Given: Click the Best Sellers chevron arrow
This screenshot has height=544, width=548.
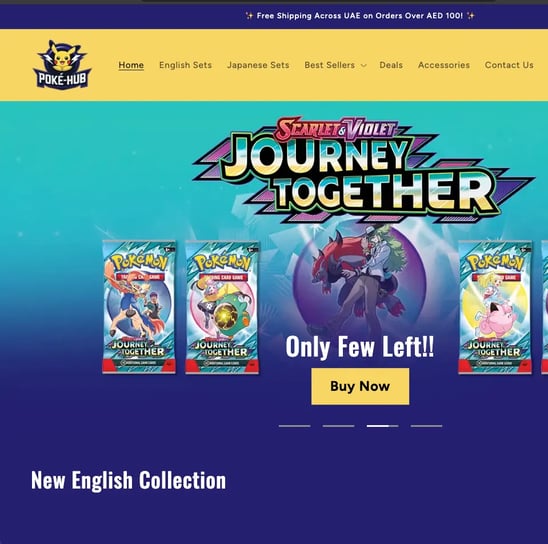Looking at the screenshot, I should pyautogui.click(x=363, y=65).
